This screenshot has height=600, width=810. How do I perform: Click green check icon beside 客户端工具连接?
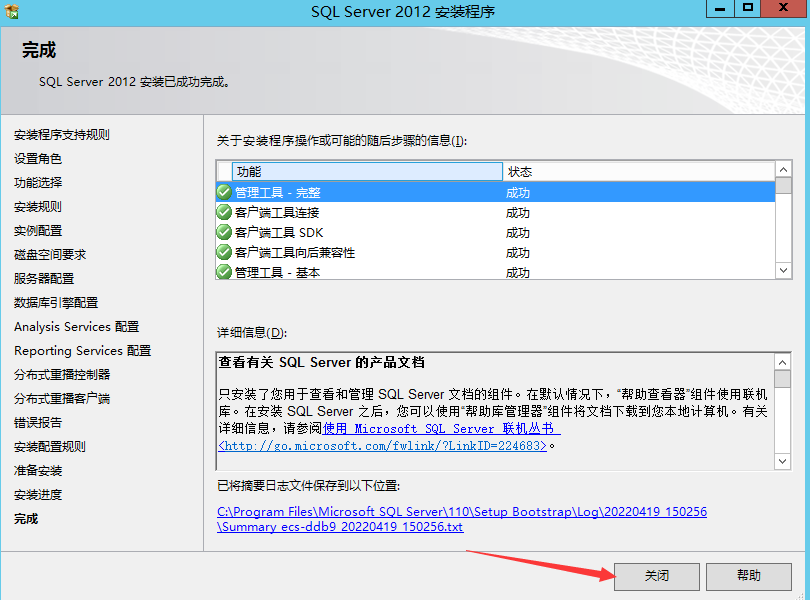point(224,212)
